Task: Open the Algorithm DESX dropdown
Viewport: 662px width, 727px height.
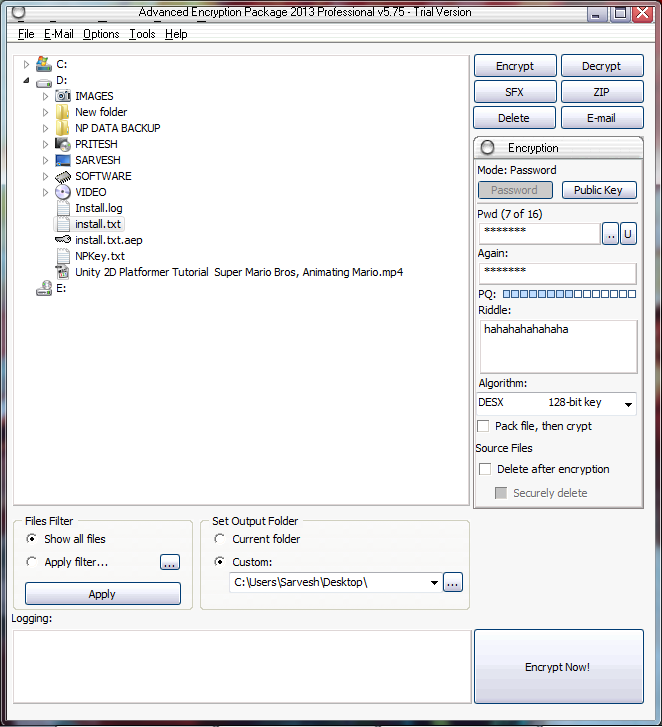Action: point(628,404)
